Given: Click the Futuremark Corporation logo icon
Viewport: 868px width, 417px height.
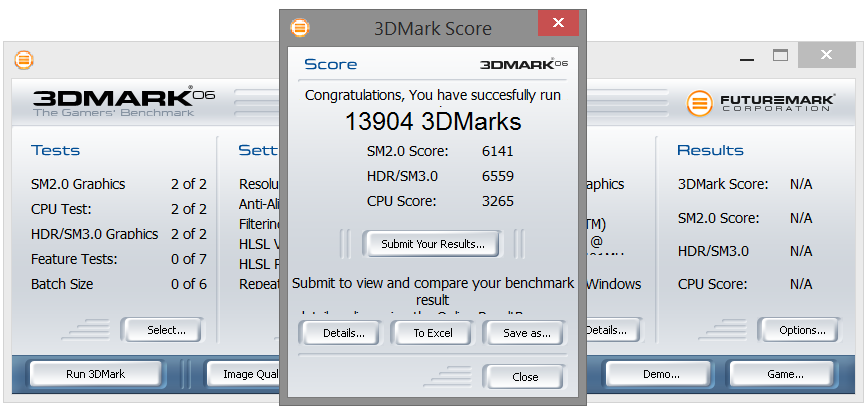Looking at the screenshot, I should click(700, 103).
